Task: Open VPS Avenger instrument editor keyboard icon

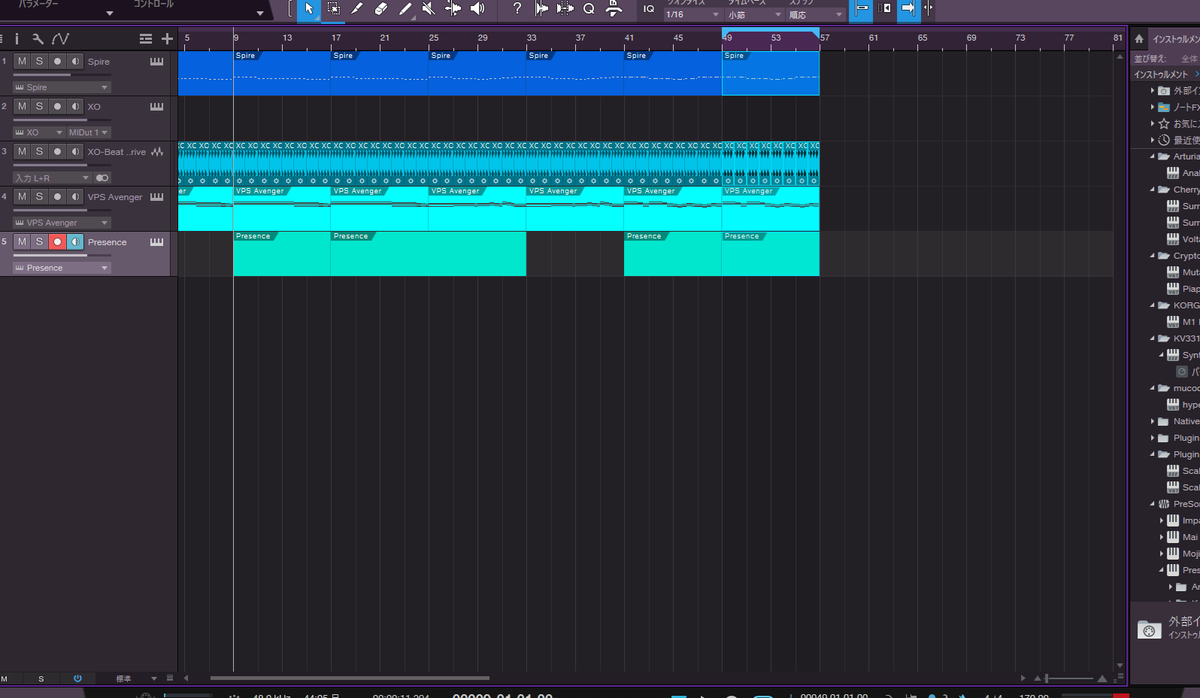Action: click(157, 197)
